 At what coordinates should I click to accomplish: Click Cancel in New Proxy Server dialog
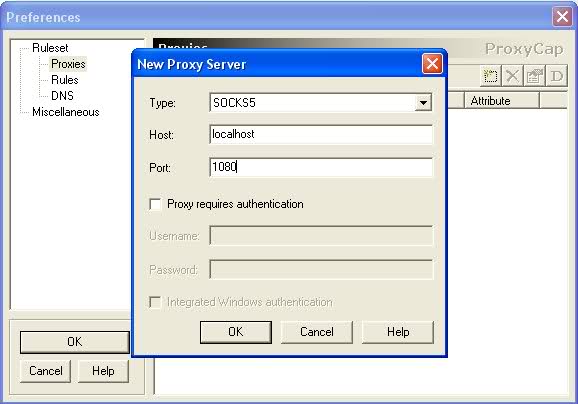pos(317,332)
